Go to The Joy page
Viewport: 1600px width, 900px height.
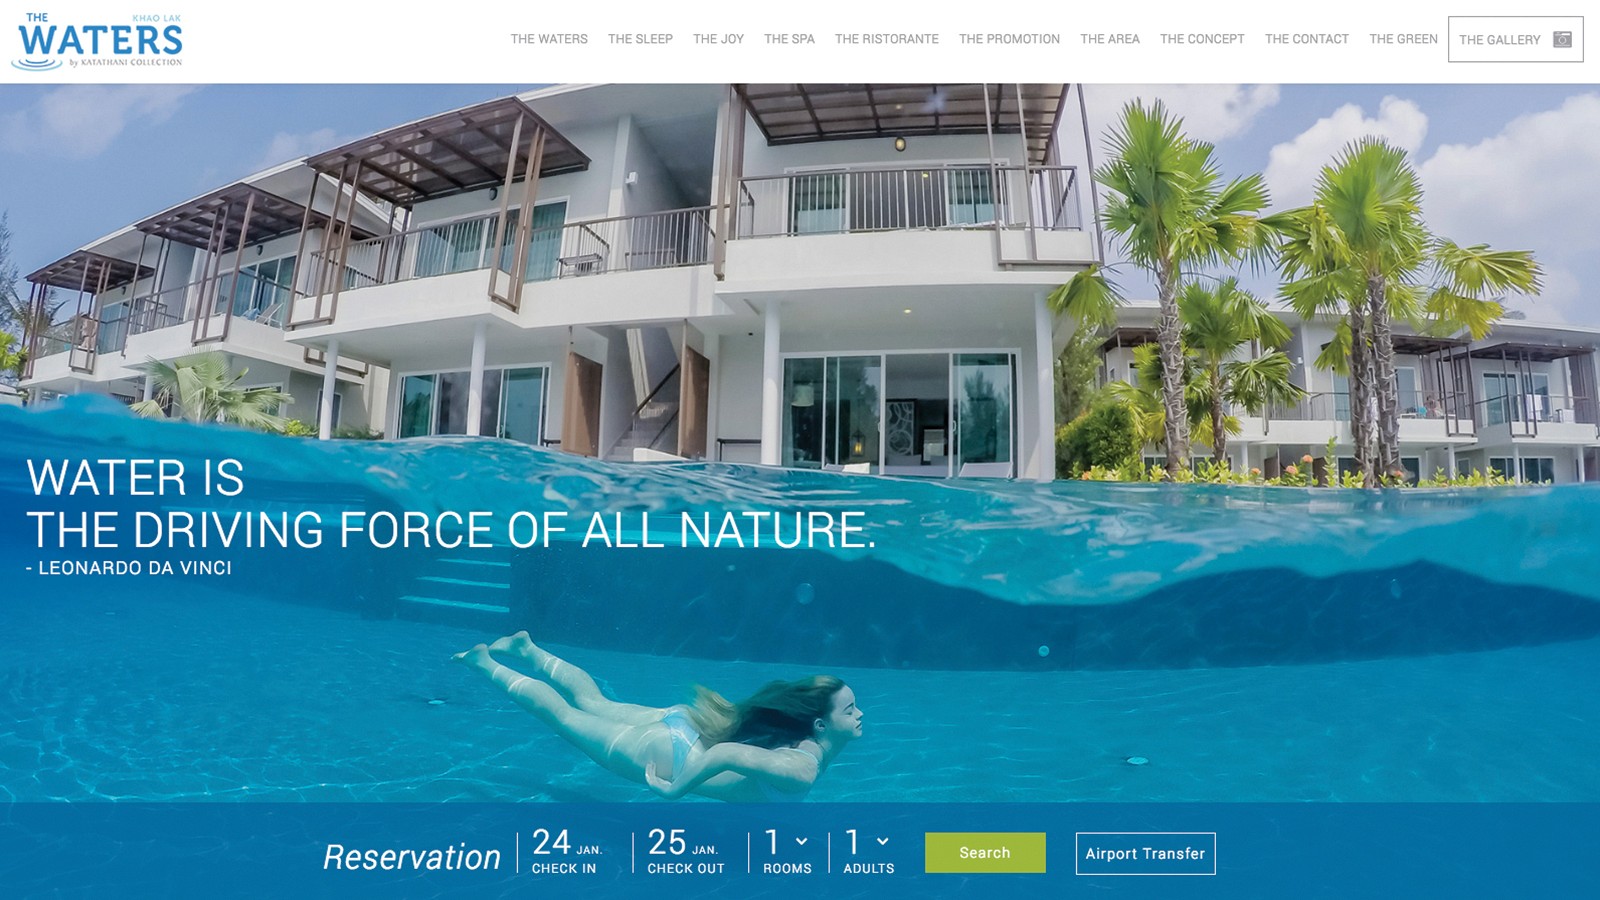point(718,39)
